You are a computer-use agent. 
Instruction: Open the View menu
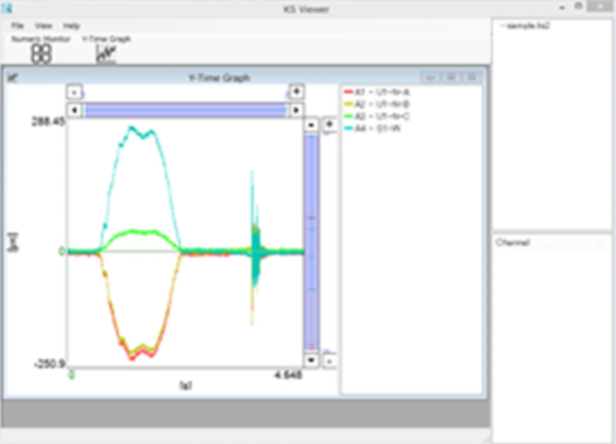[43, 24]
